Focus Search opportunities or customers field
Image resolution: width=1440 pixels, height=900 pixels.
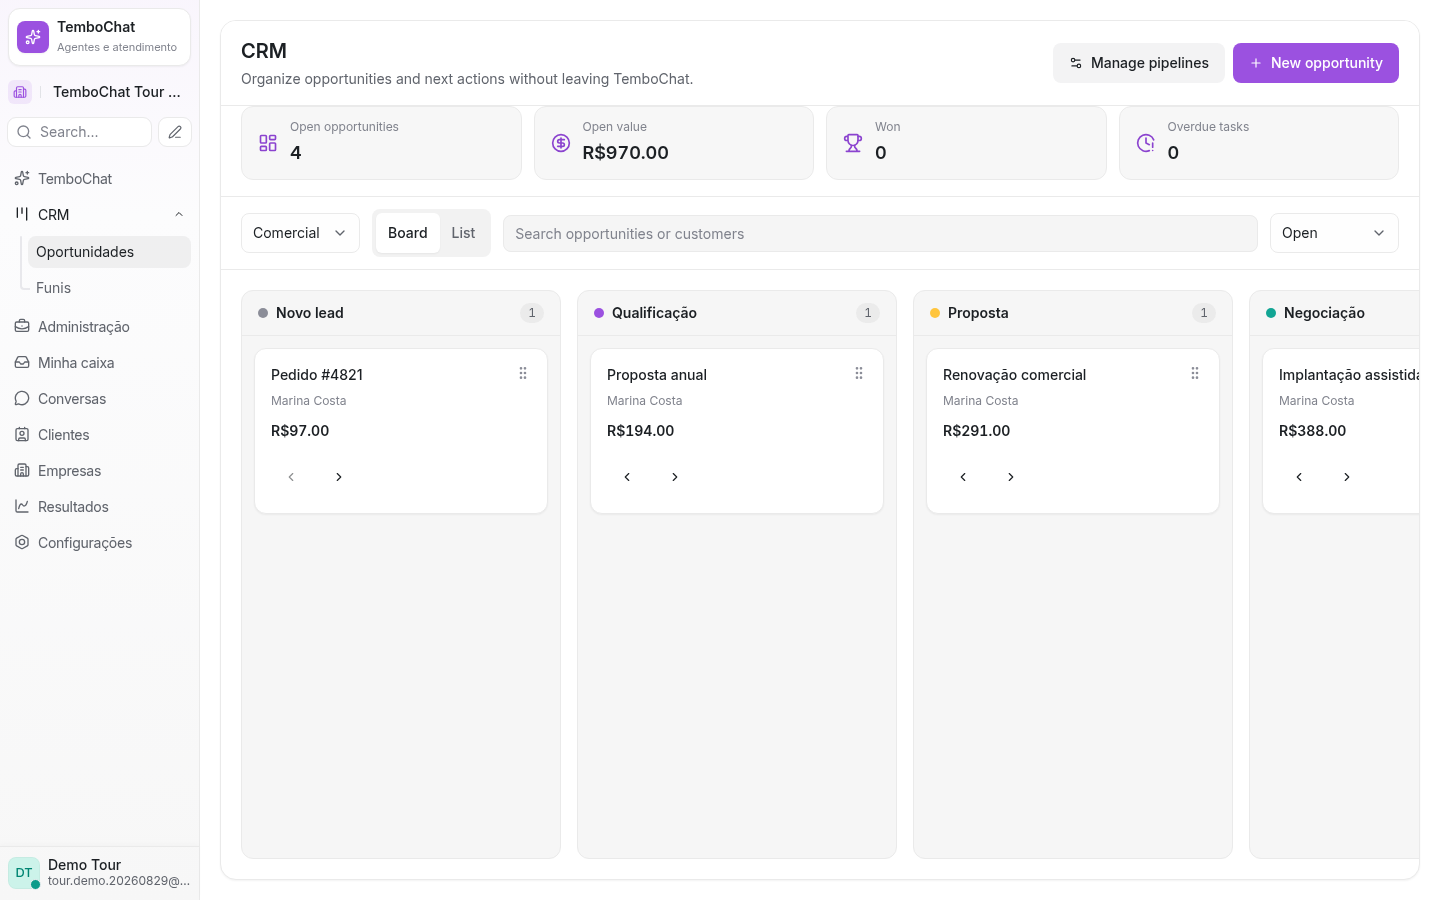(880, 233)
